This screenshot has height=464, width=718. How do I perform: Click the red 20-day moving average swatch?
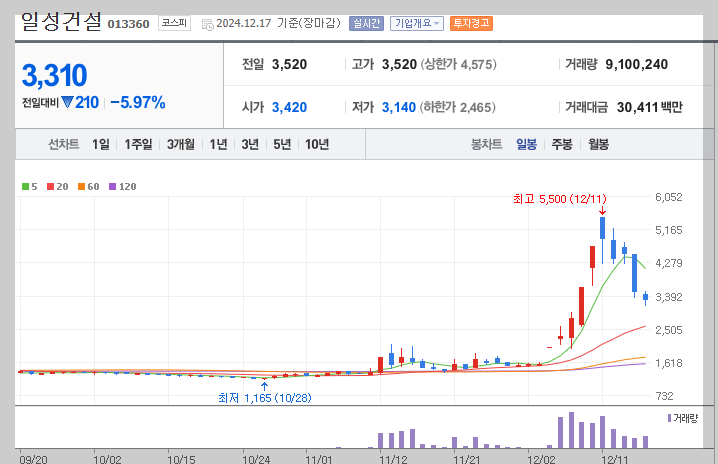point(50,186)
